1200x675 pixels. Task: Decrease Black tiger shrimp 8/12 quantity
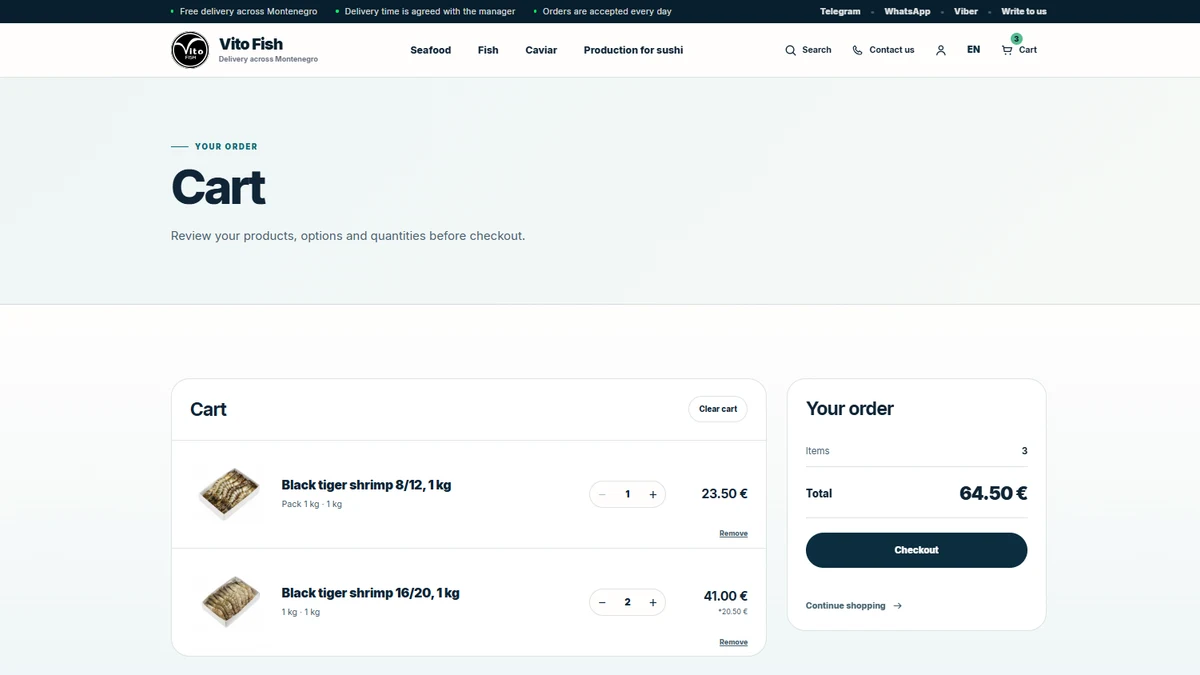point(602,494)
